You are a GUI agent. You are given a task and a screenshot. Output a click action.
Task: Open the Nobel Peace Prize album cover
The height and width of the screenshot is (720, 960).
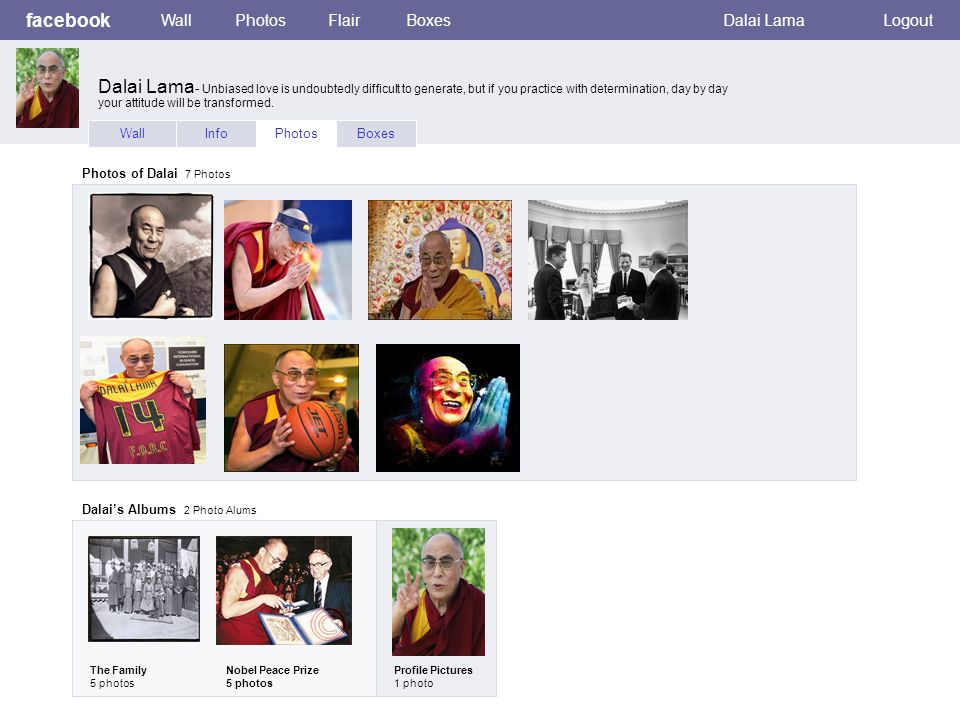click(x=284, y=590)
